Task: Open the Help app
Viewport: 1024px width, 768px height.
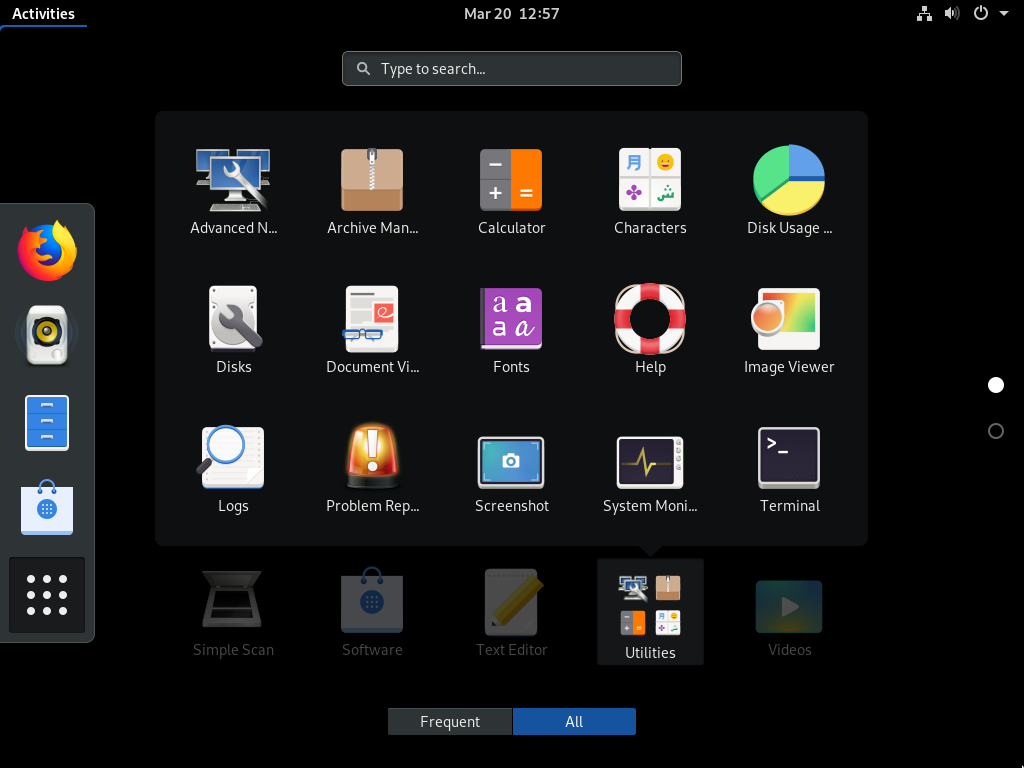Action: tap(650, 330)
